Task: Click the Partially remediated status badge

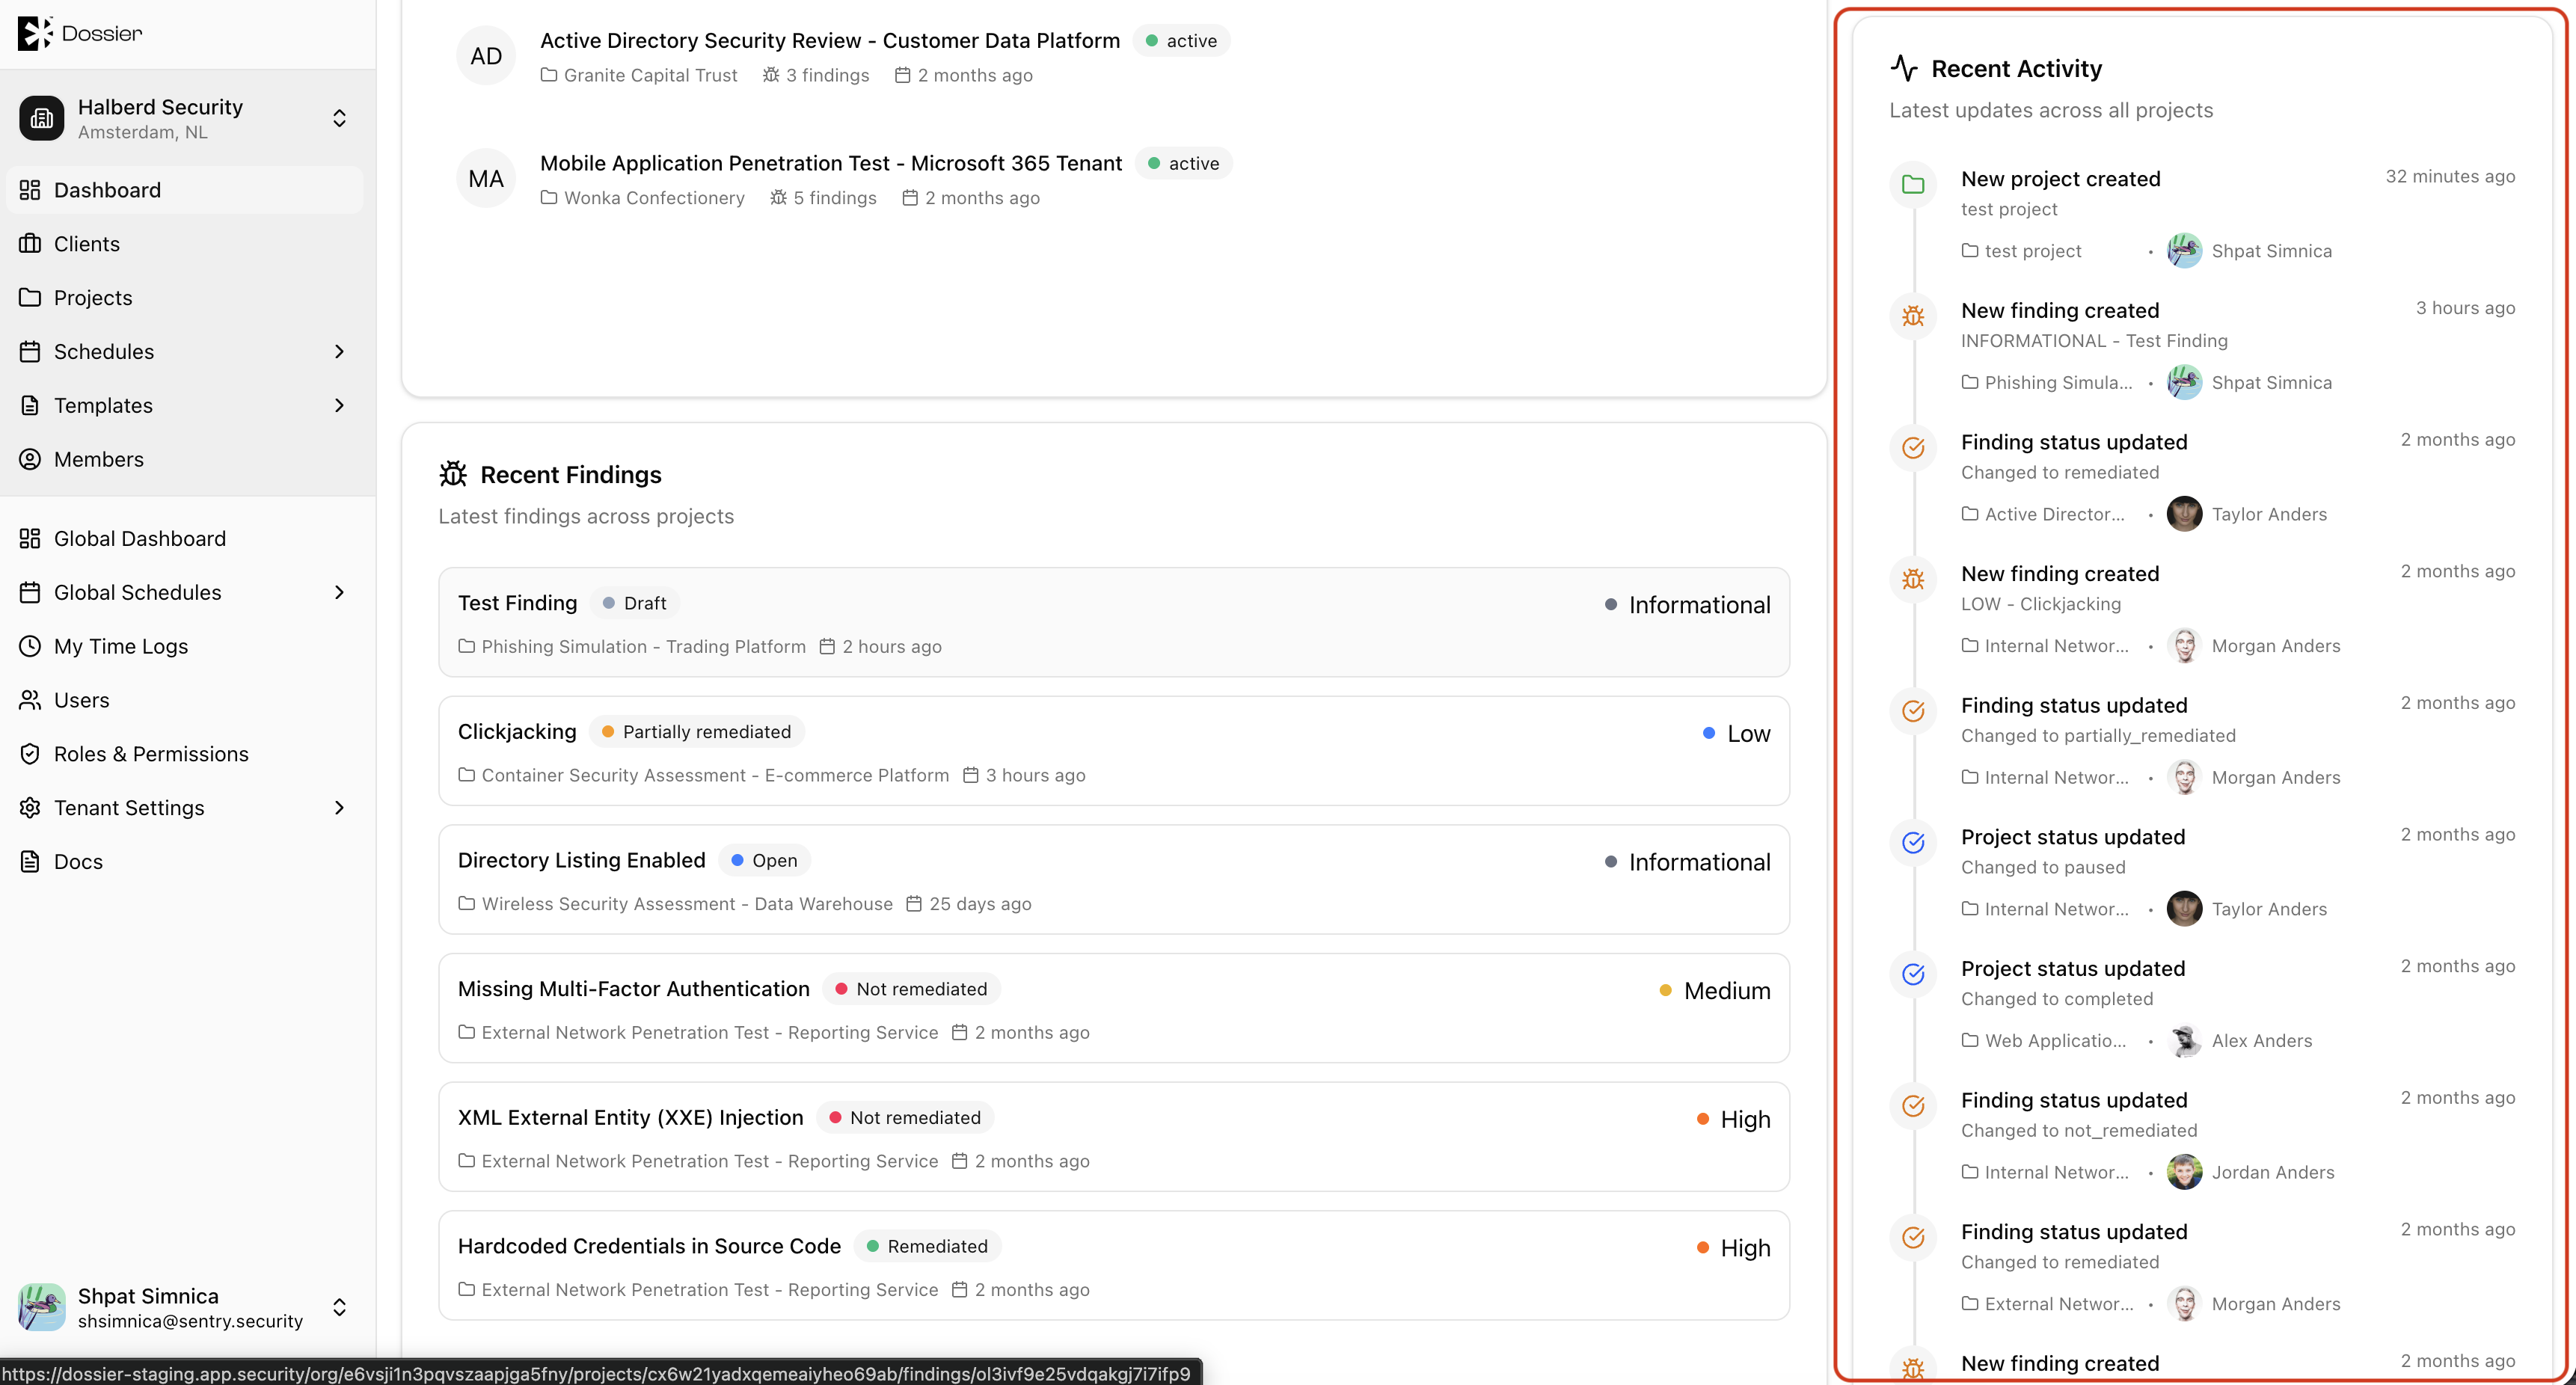Action: point(697,732)
